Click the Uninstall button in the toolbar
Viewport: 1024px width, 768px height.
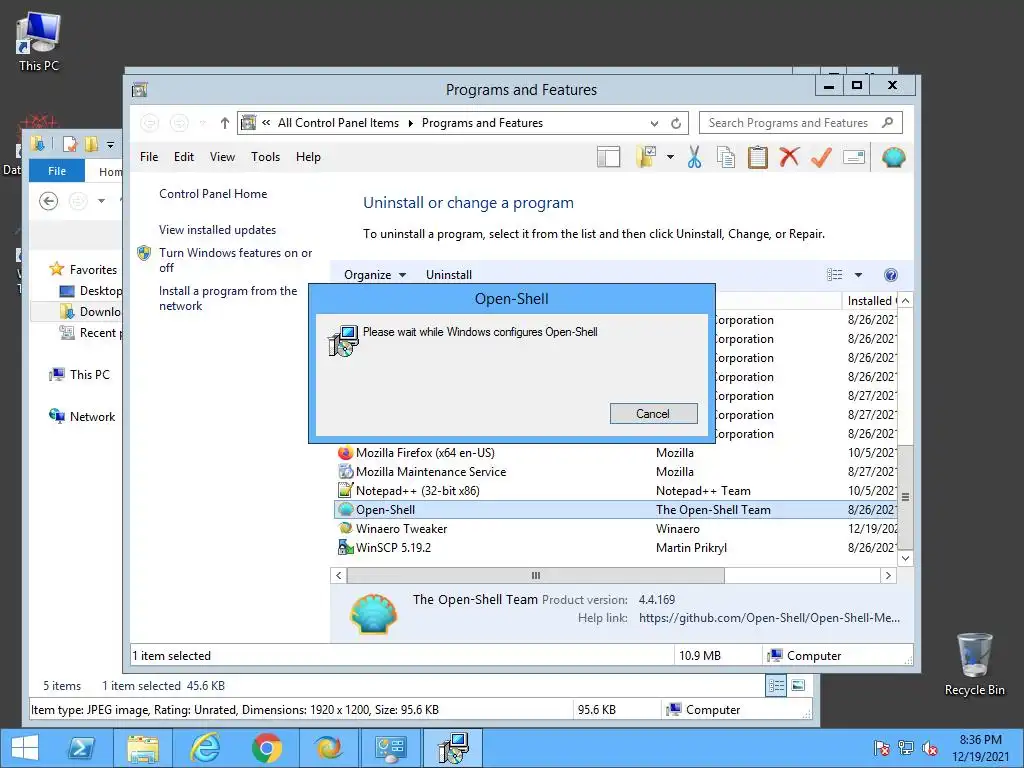click(x=449, y=275)
